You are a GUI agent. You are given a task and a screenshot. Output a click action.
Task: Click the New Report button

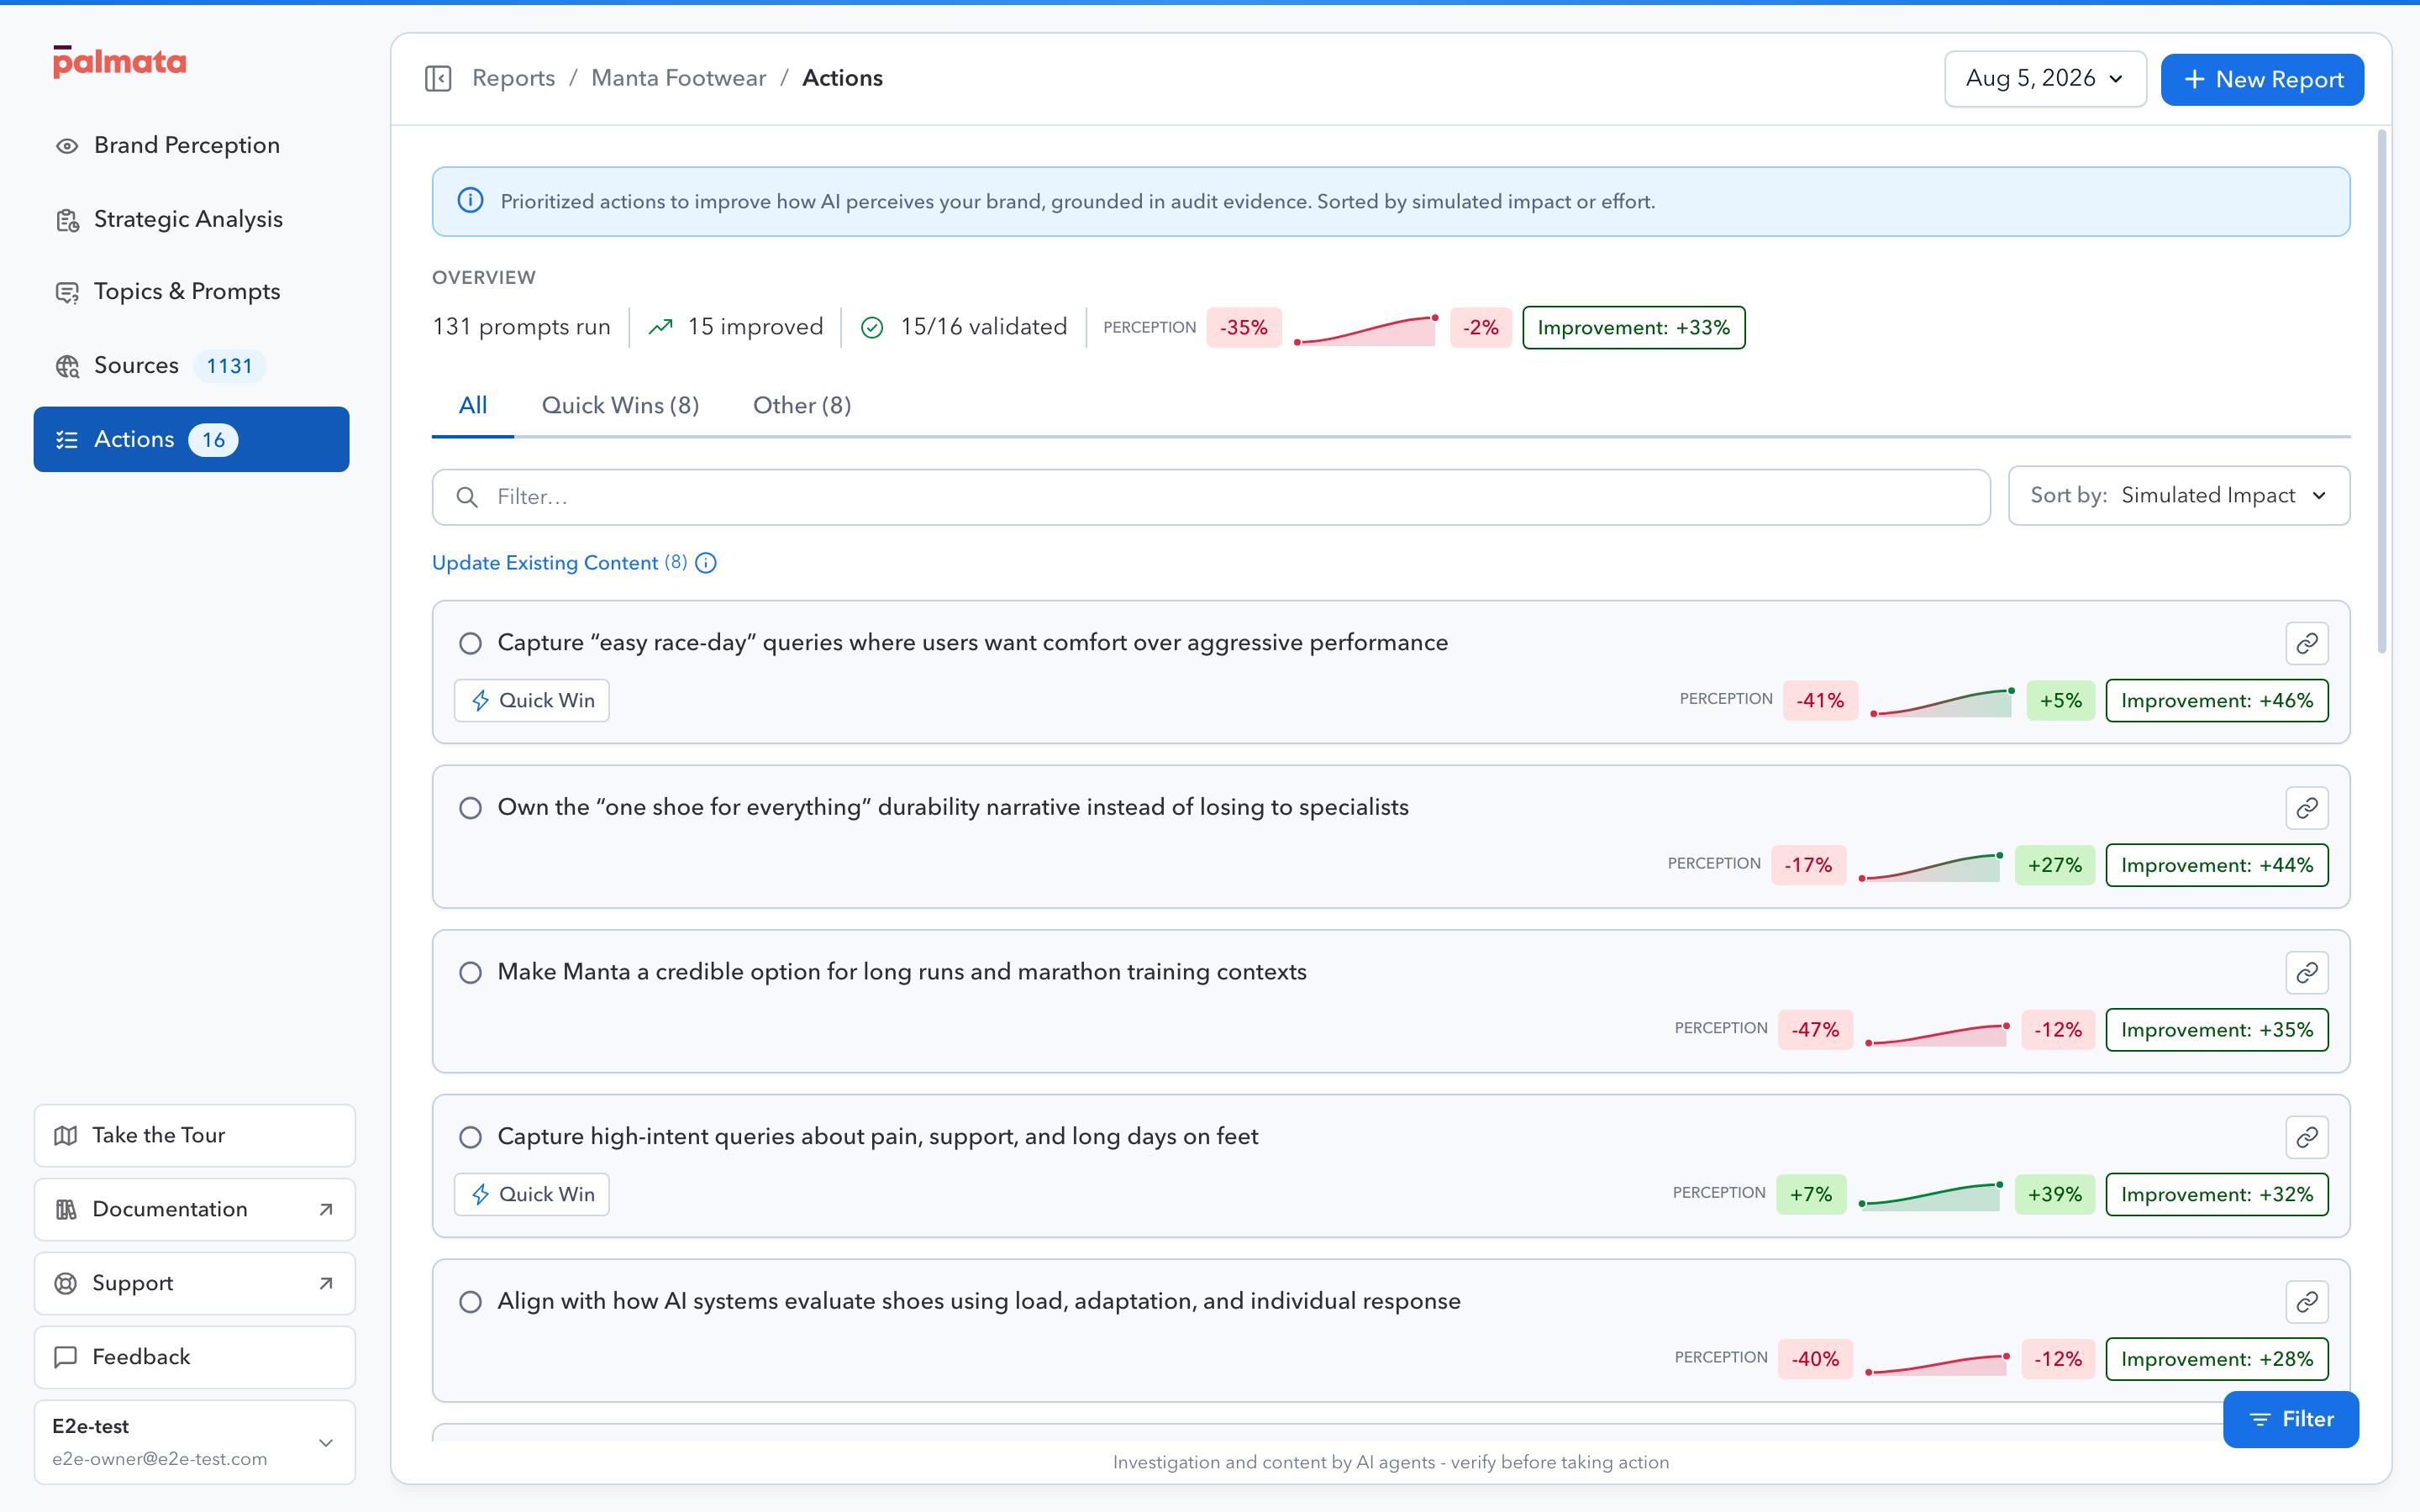click(2262, 80)
